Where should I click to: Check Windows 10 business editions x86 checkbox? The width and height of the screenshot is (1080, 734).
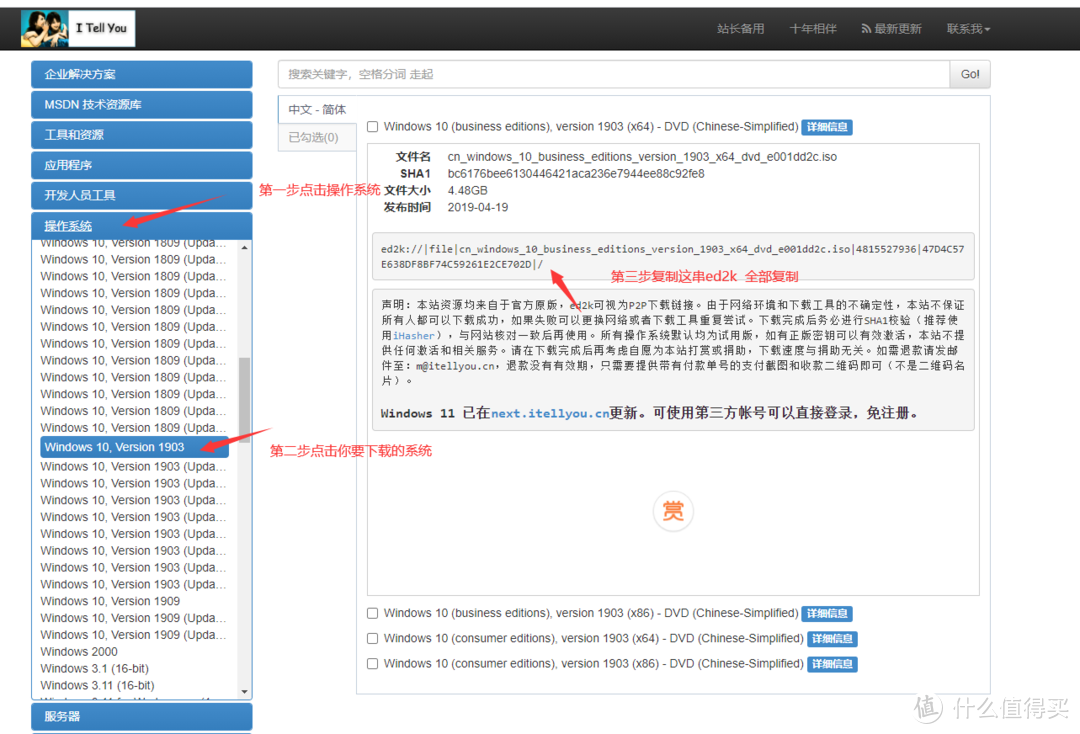pos(373,614)
